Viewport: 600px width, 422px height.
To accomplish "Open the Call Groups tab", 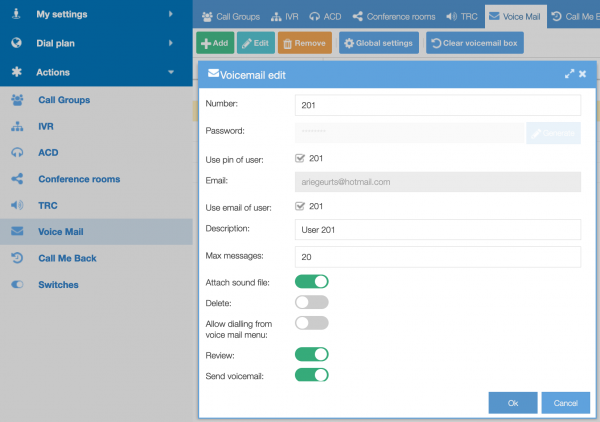I will pos(231,16).
